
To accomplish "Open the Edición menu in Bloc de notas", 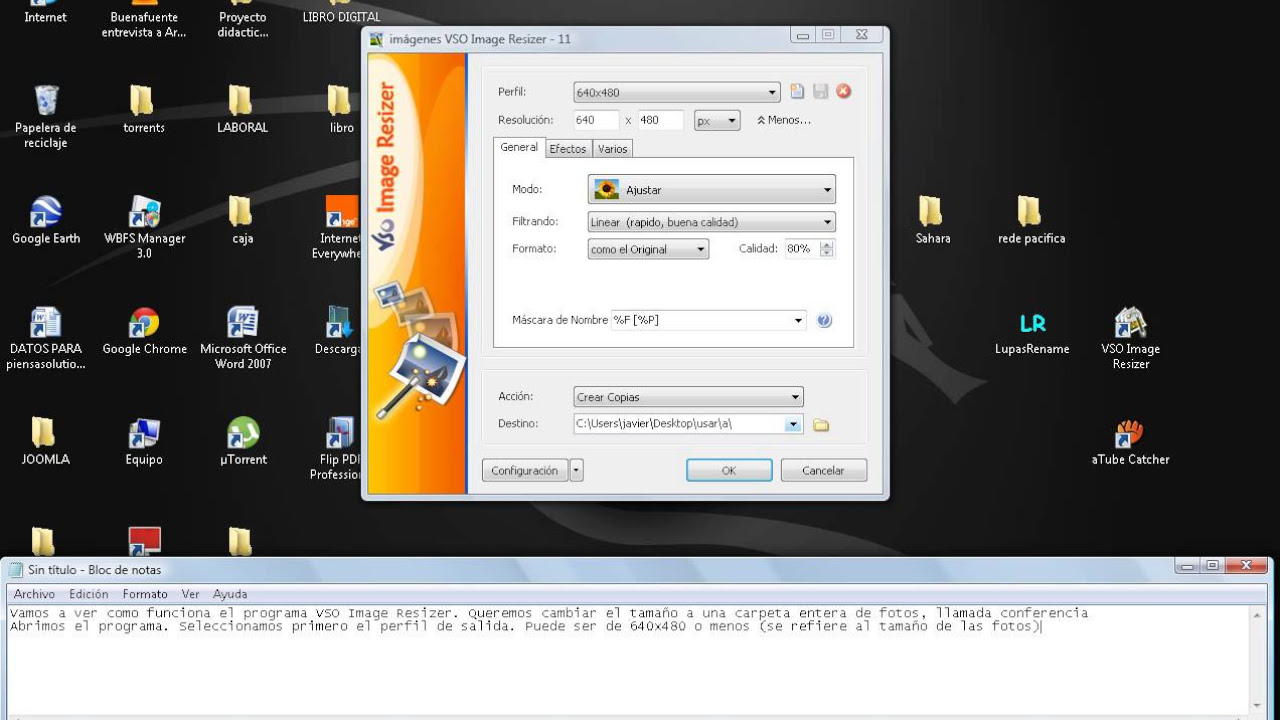I will (89, 594).
